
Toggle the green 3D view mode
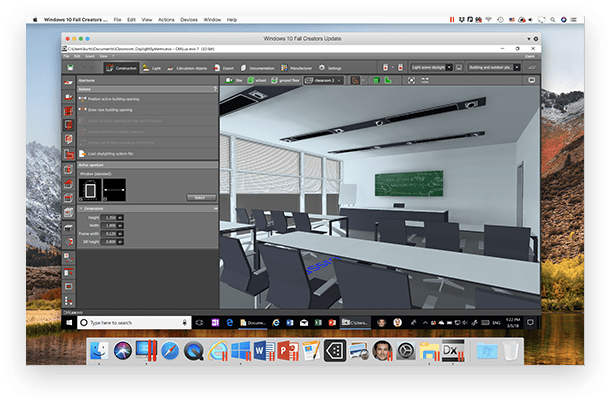tap(376, 80)
